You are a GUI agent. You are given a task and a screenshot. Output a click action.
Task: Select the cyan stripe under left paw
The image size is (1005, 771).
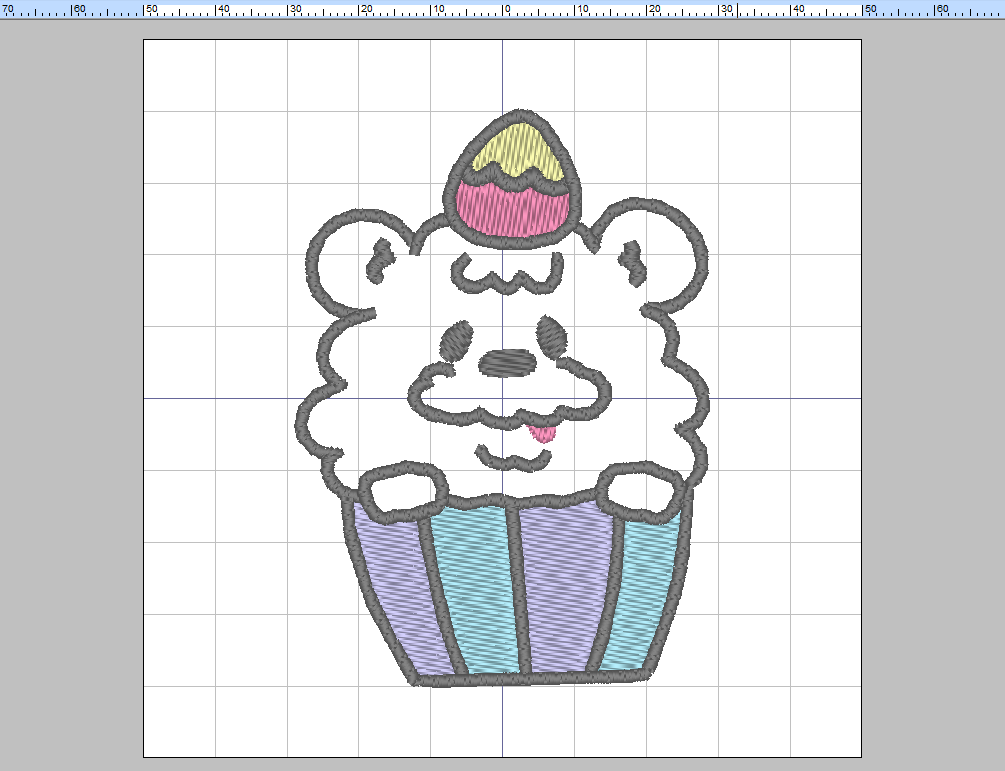point(476,590)
